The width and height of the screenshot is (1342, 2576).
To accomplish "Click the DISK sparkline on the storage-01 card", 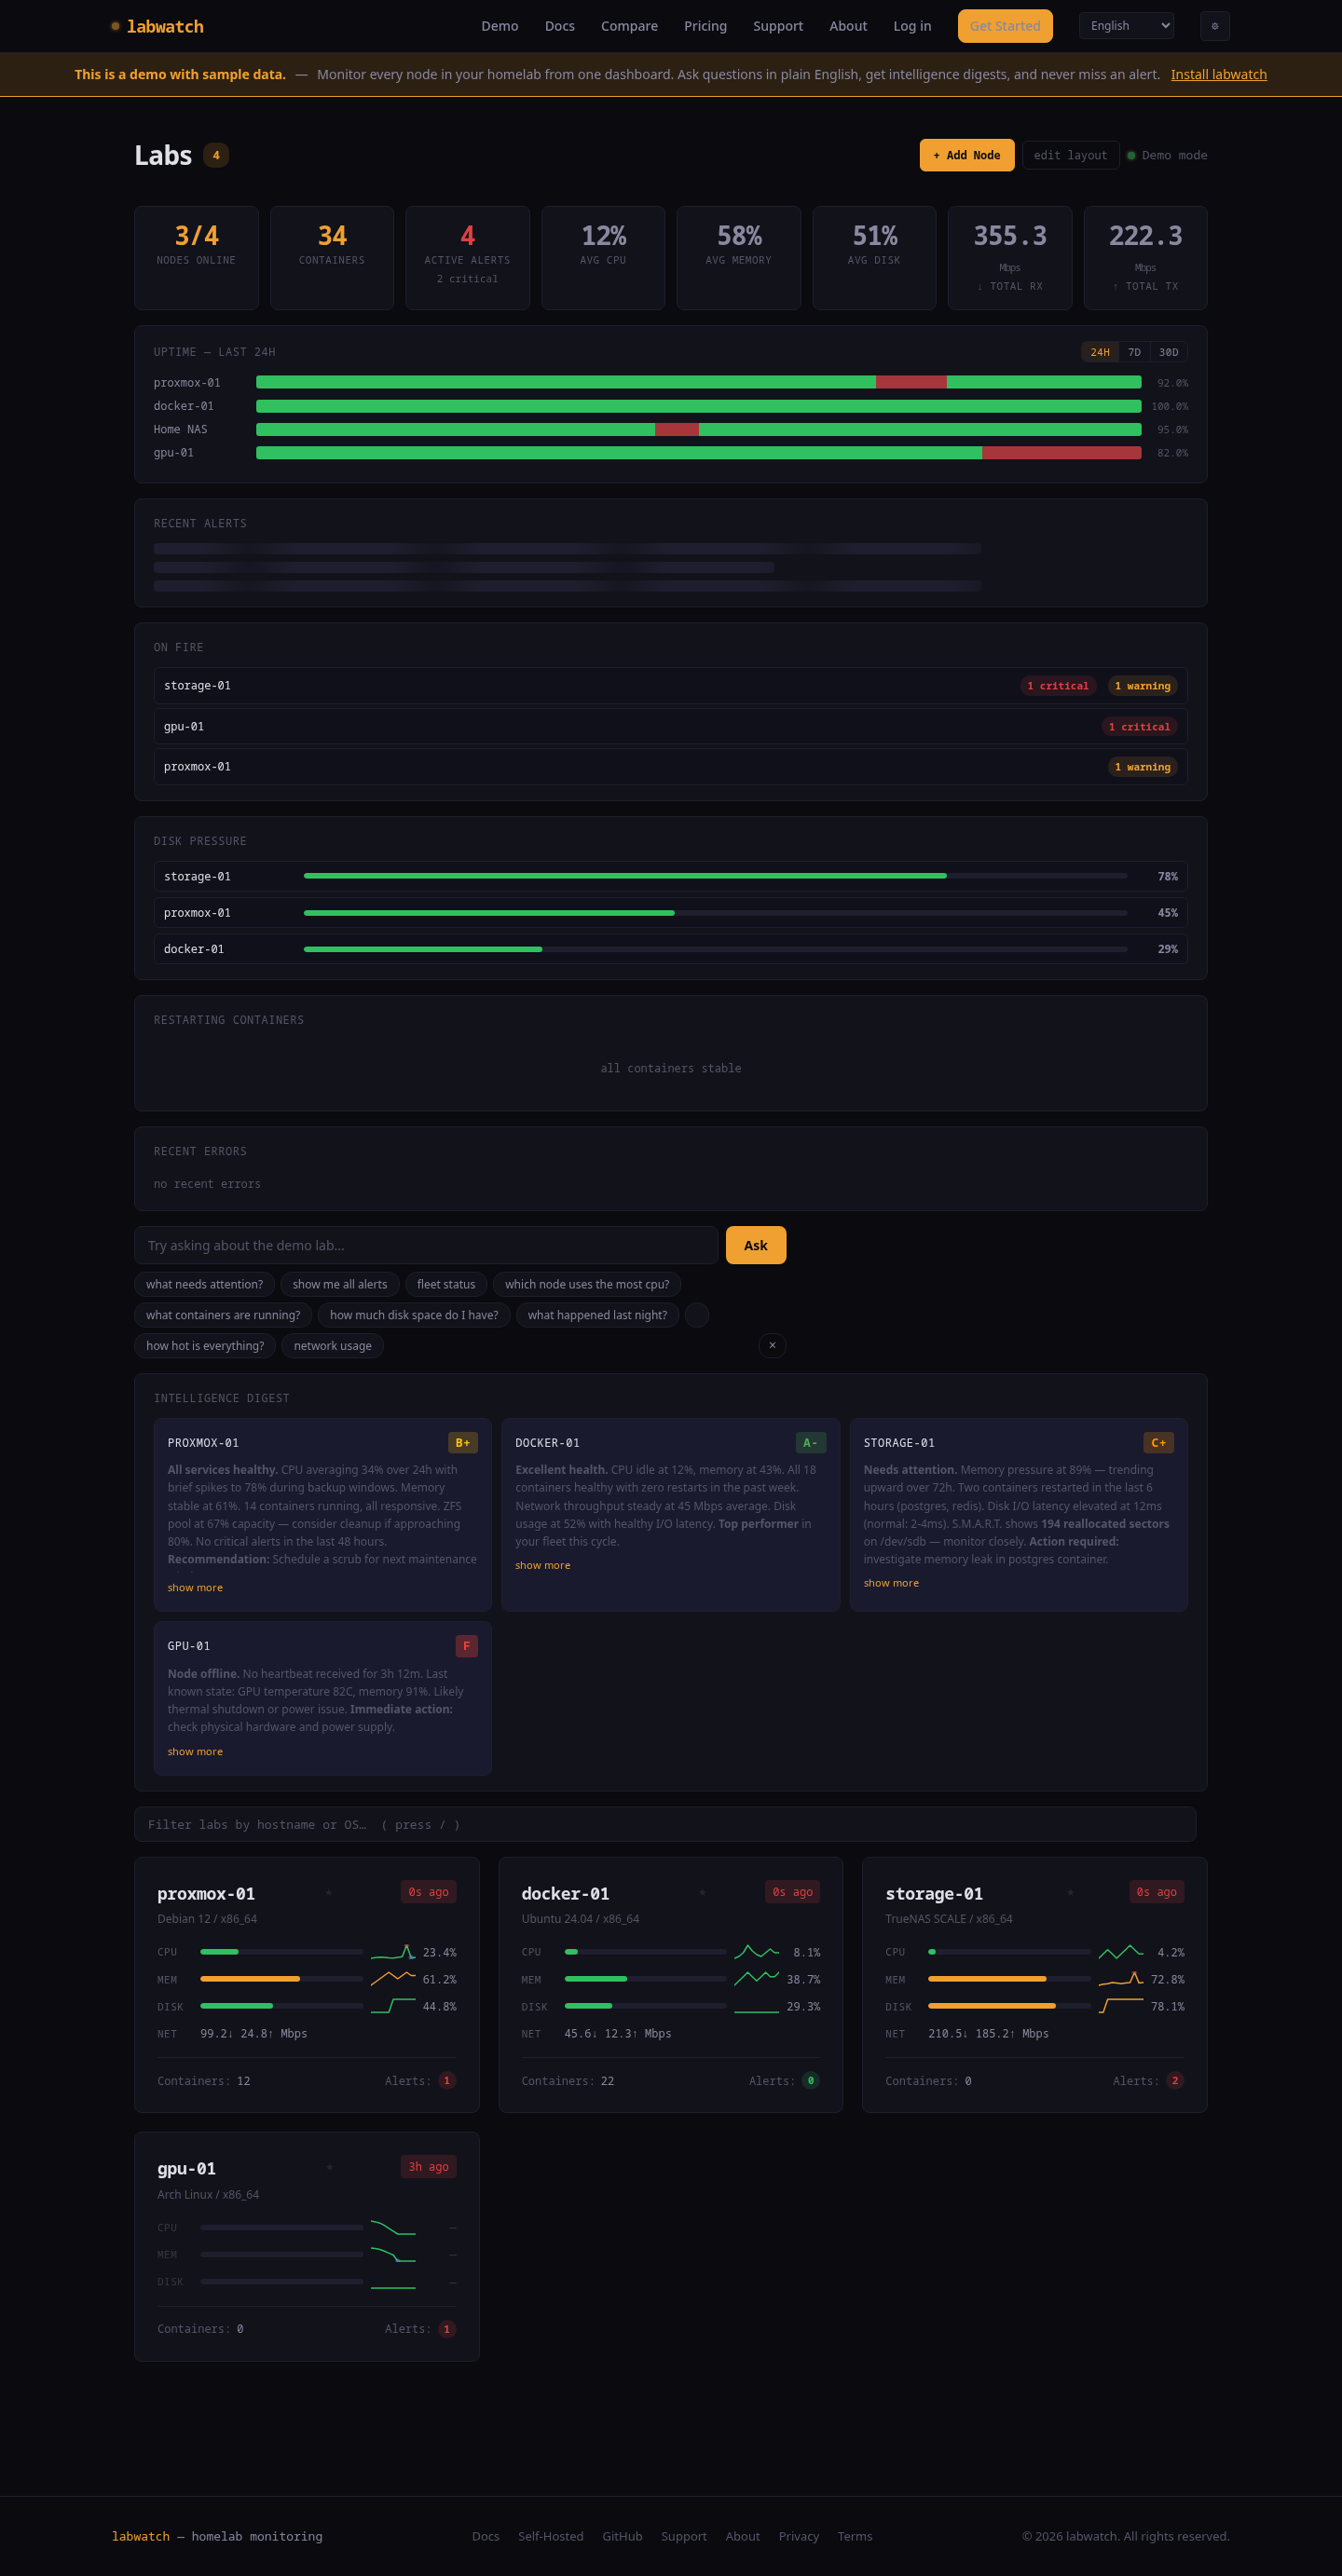I will tap(1120, 2005).
